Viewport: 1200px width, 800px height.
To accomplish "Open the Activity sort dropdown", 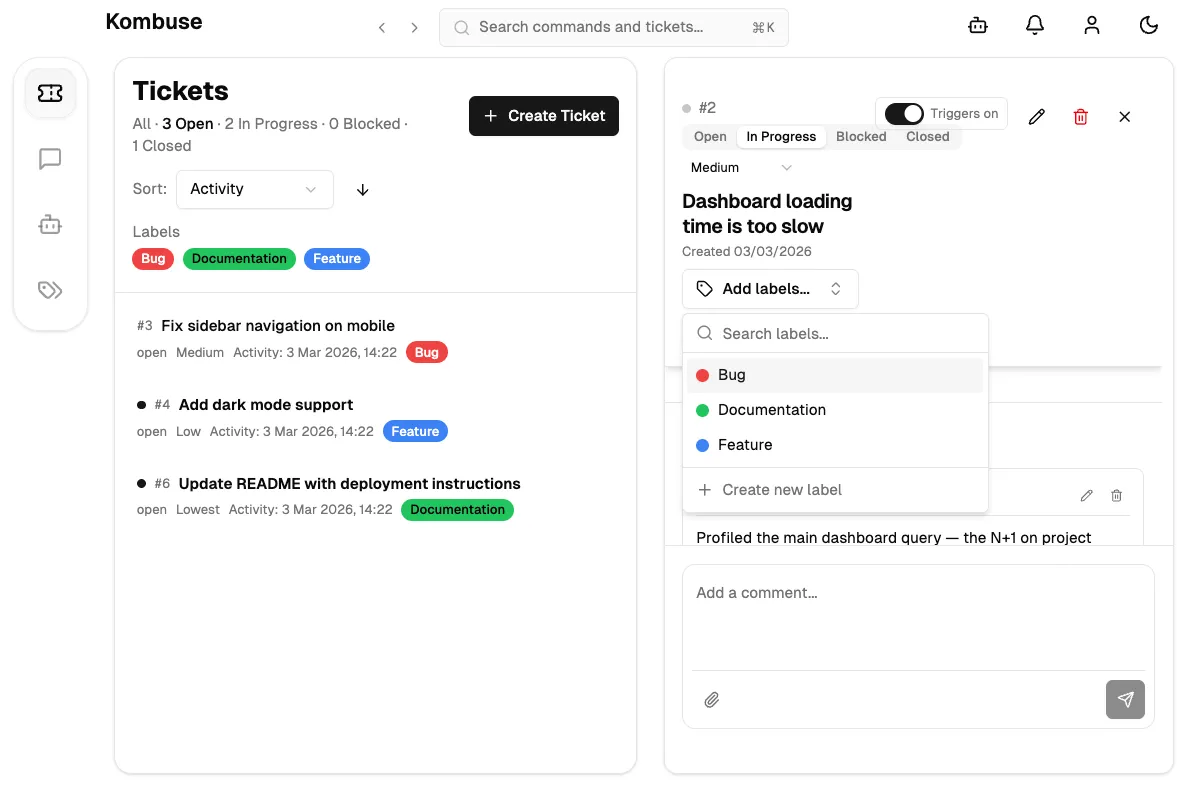I will pyautogui.click(x=254, y=189).
